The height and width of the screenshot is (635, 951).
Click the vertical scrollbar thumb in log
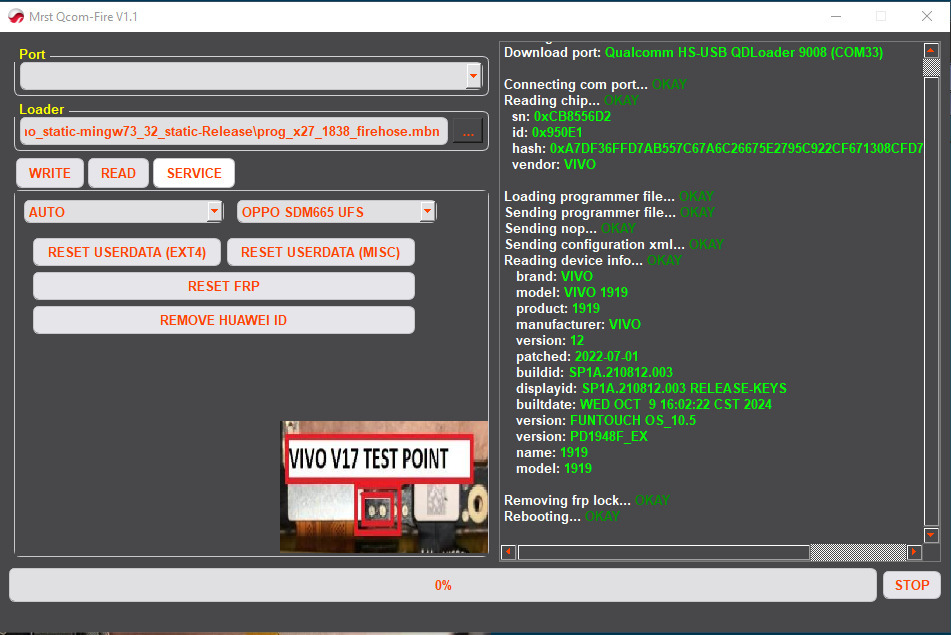931,302
